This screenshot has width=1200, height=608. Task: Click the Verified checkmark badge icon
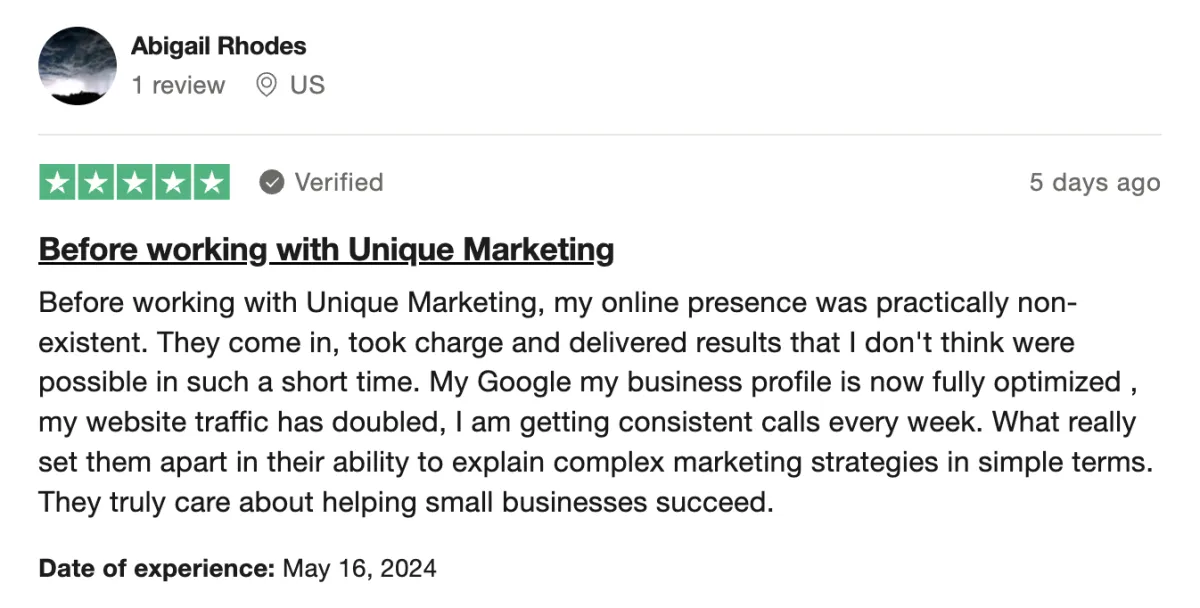click(271, 182)
